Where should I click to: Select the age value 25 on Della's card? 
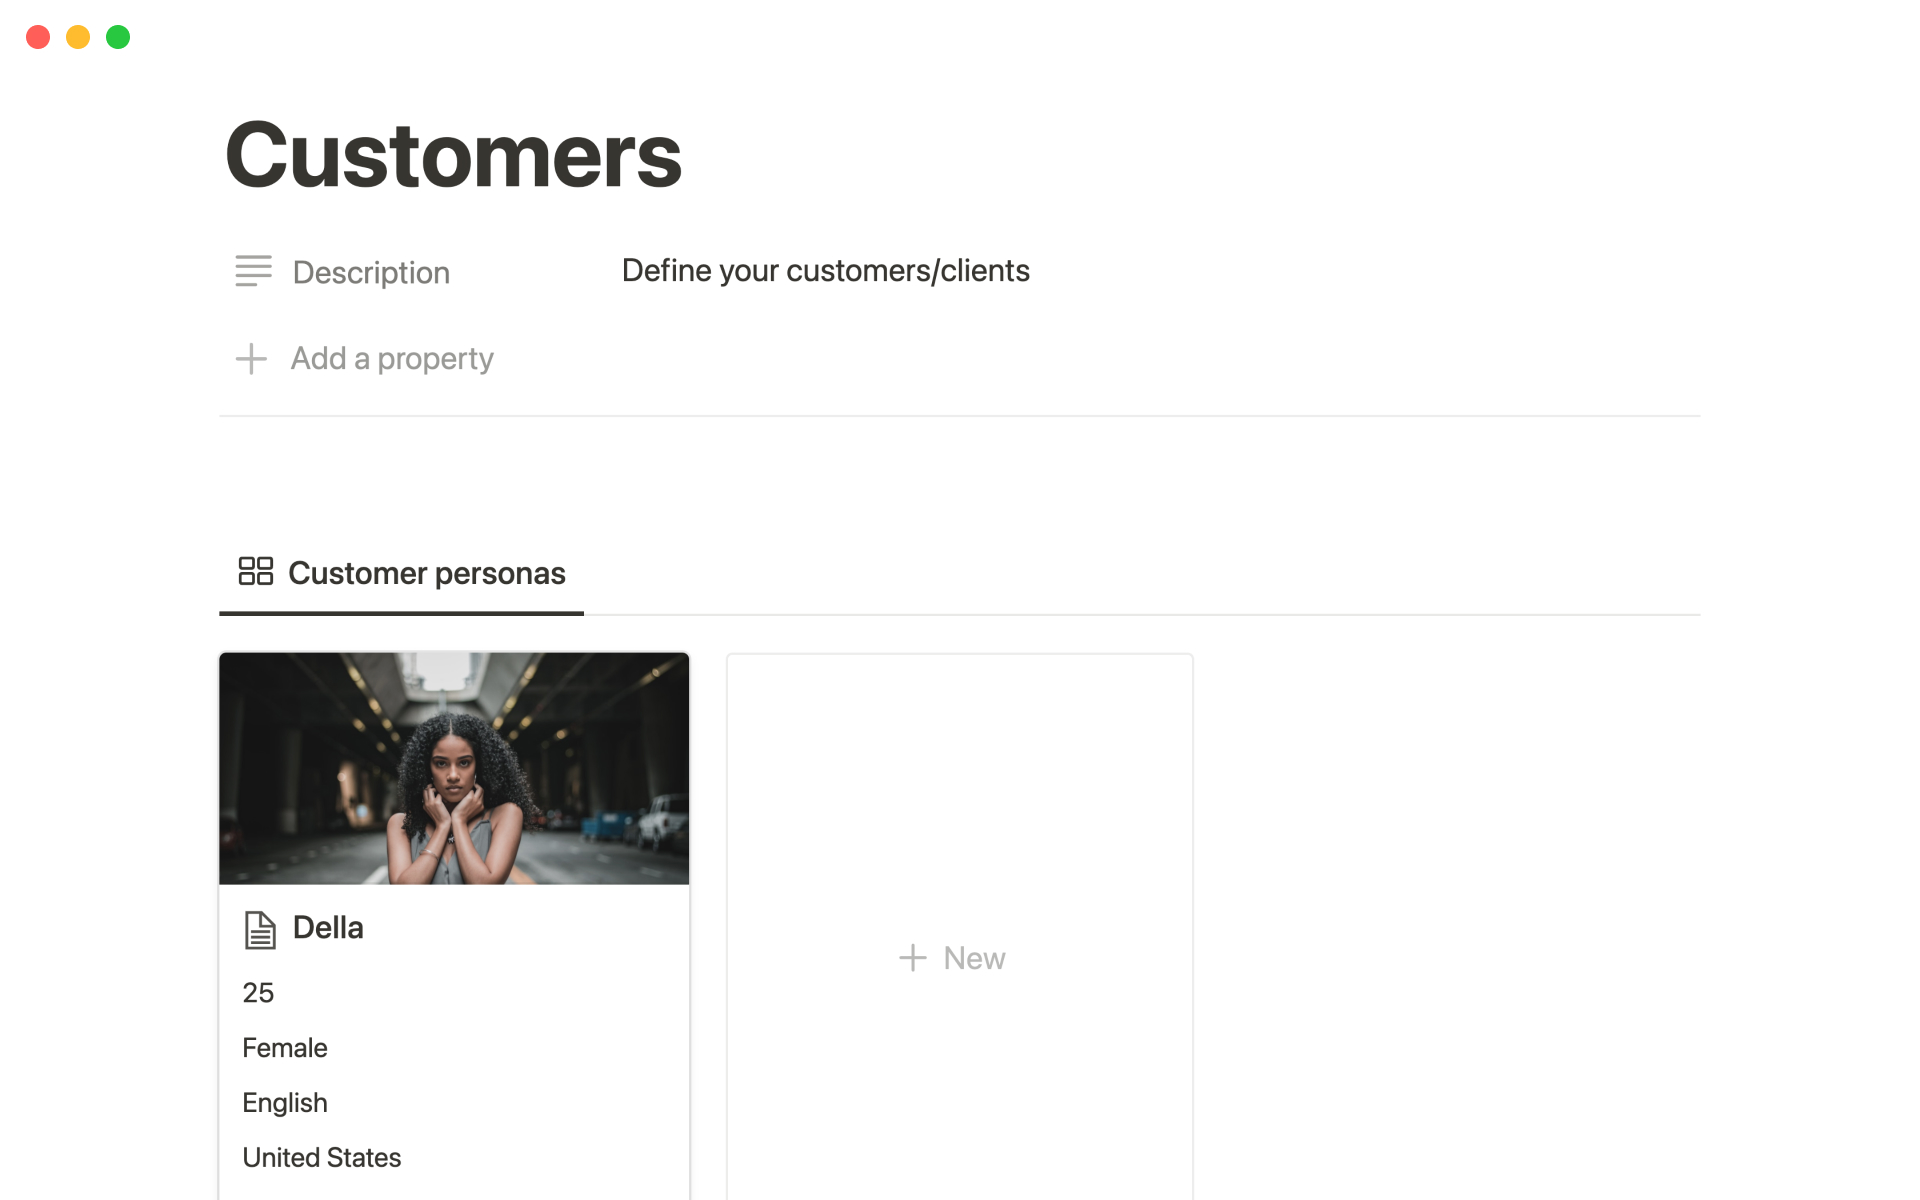pyautogui.click(x=258, y=993)
